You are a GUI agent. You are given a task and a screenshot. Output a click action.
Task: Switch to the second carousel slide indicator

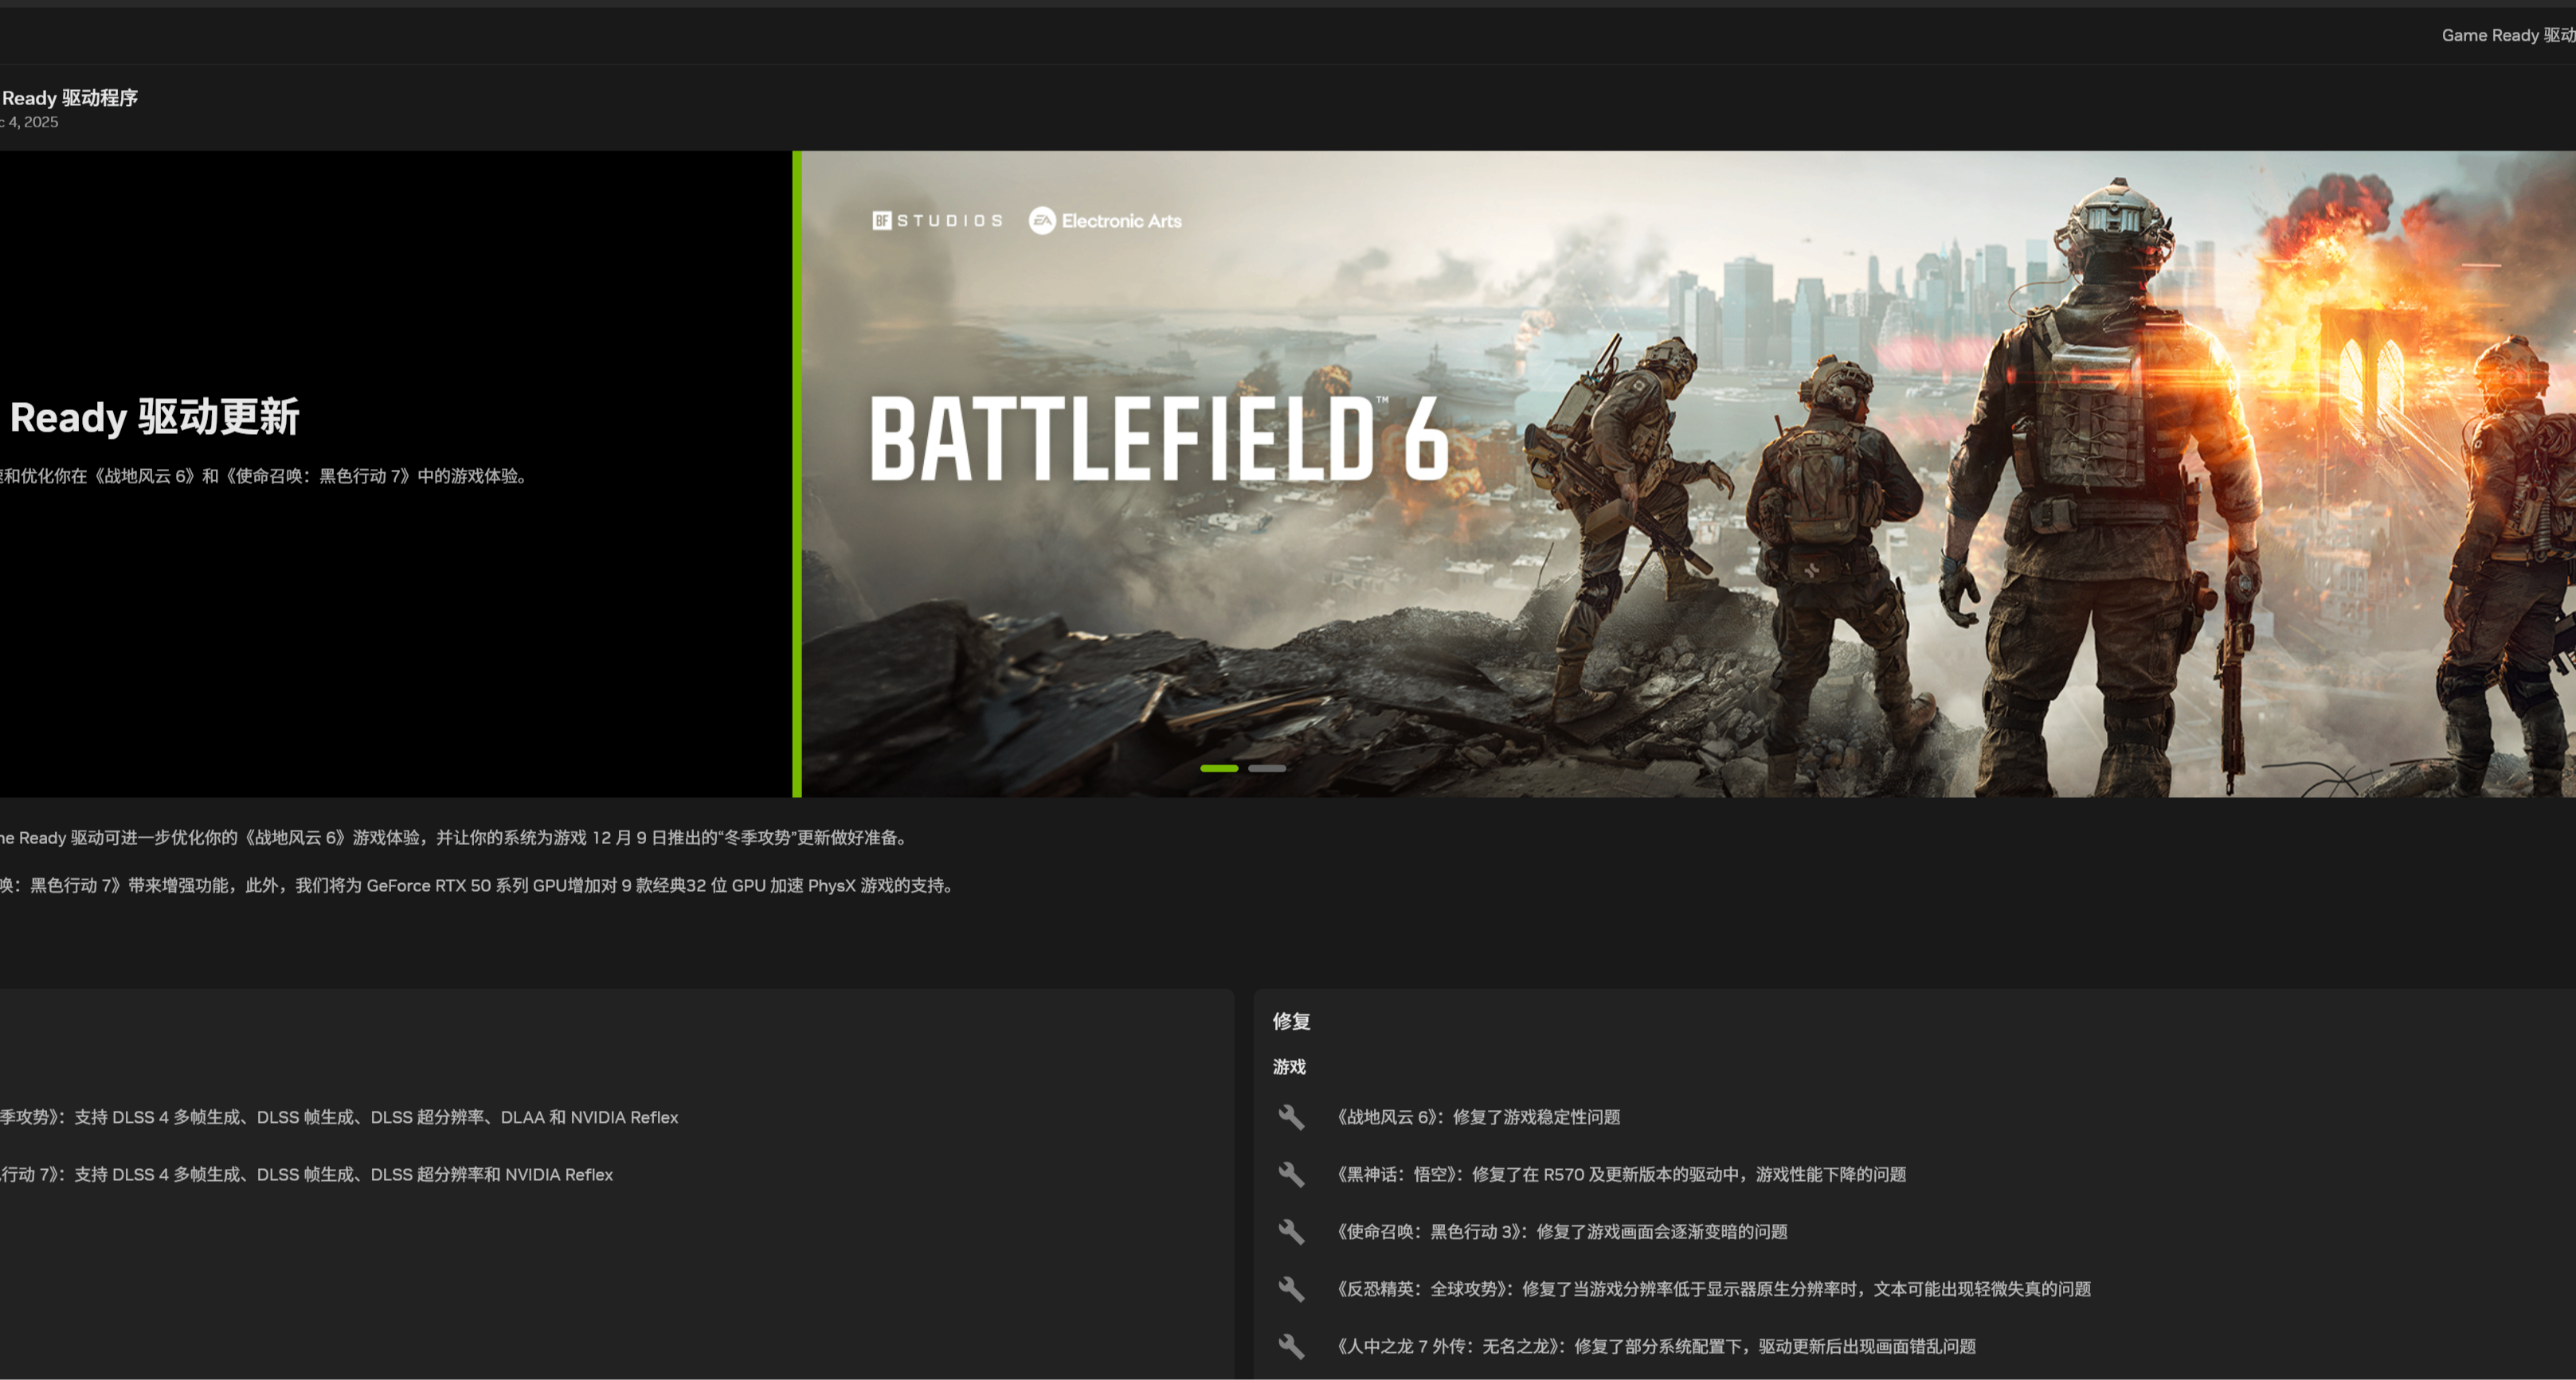click(x=1266, y=768)
